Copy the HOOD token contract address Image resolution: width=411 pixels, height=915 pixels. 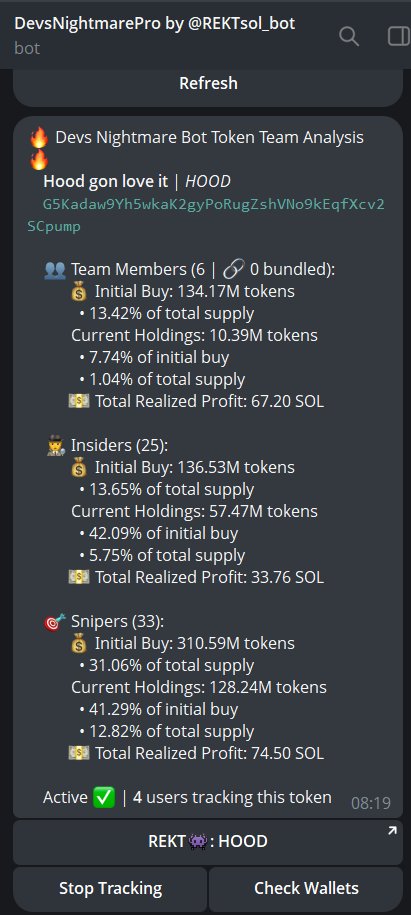(x=206, y=216)
